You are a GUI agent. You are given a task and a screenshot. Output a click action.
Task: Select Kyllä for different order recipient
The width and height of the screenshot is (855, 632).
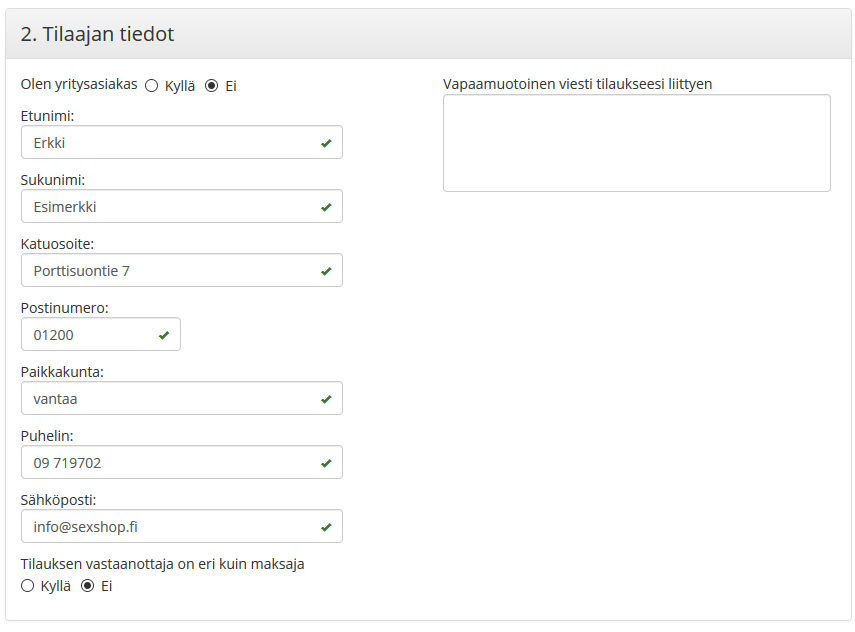pyautogui.click(x=28, y=586)
